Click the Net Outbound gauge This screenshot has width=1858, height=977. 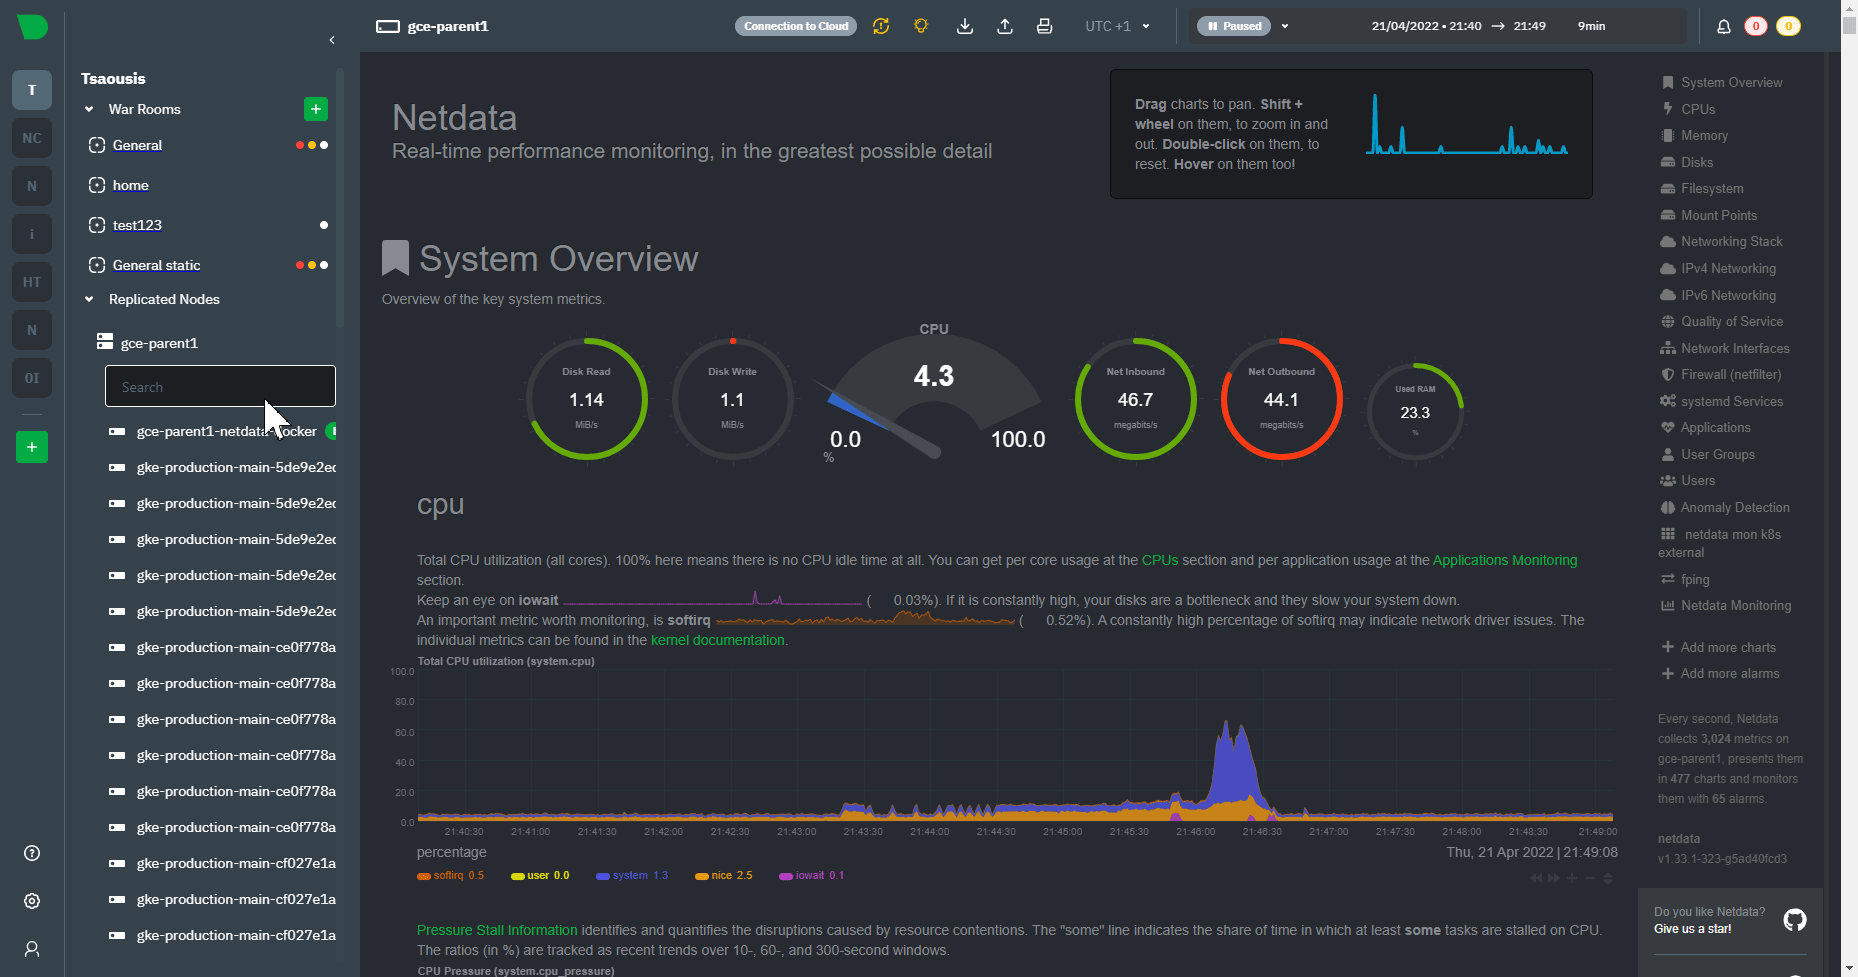(x=1281, y=399)
